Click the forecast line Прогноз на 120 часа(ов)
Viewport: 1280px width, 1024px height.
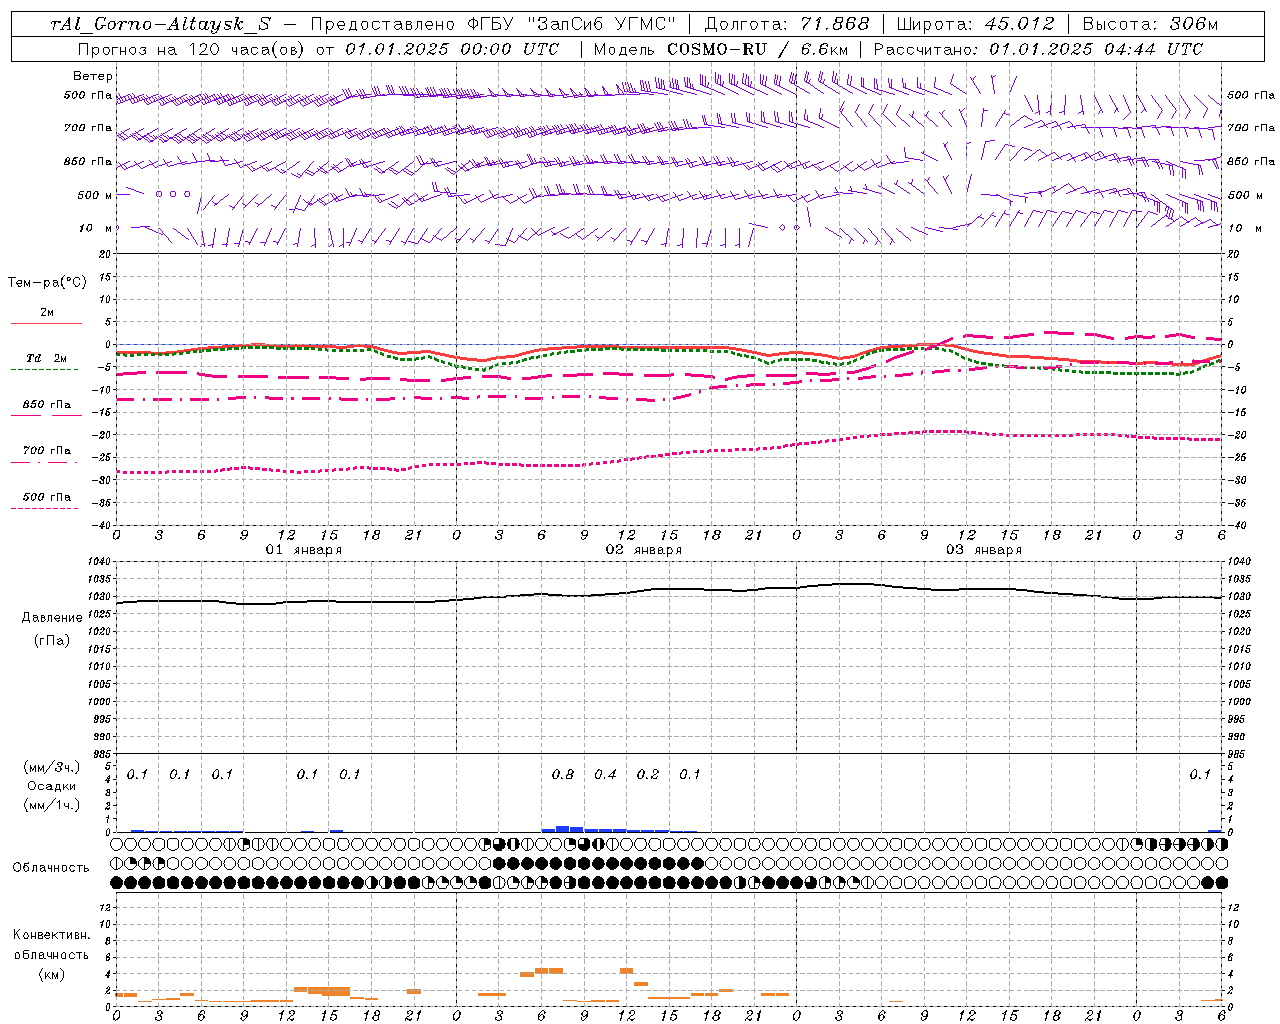pos(192,49)
